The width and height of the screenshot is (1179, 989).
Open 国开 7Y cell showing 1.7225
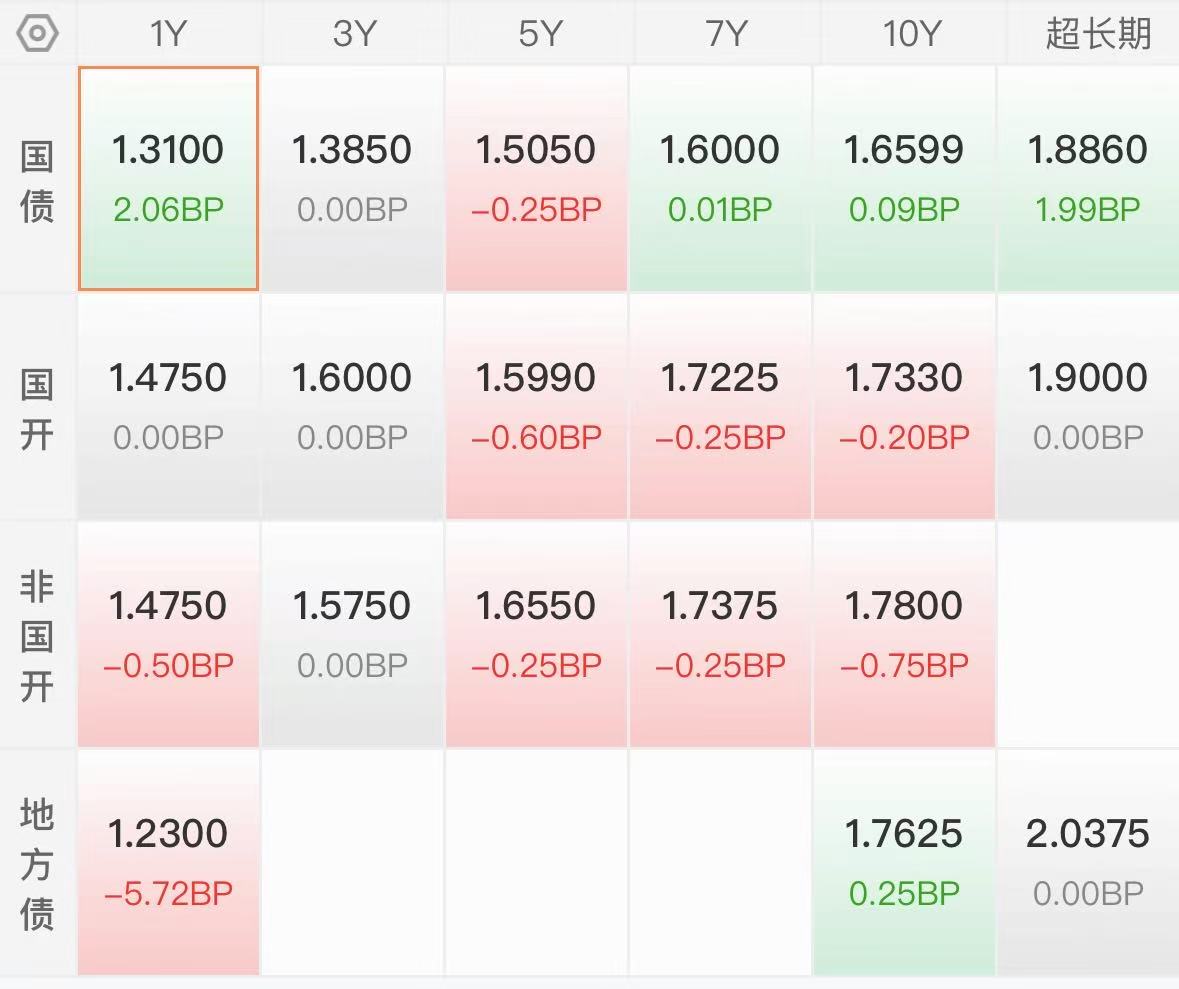point(720,406)
